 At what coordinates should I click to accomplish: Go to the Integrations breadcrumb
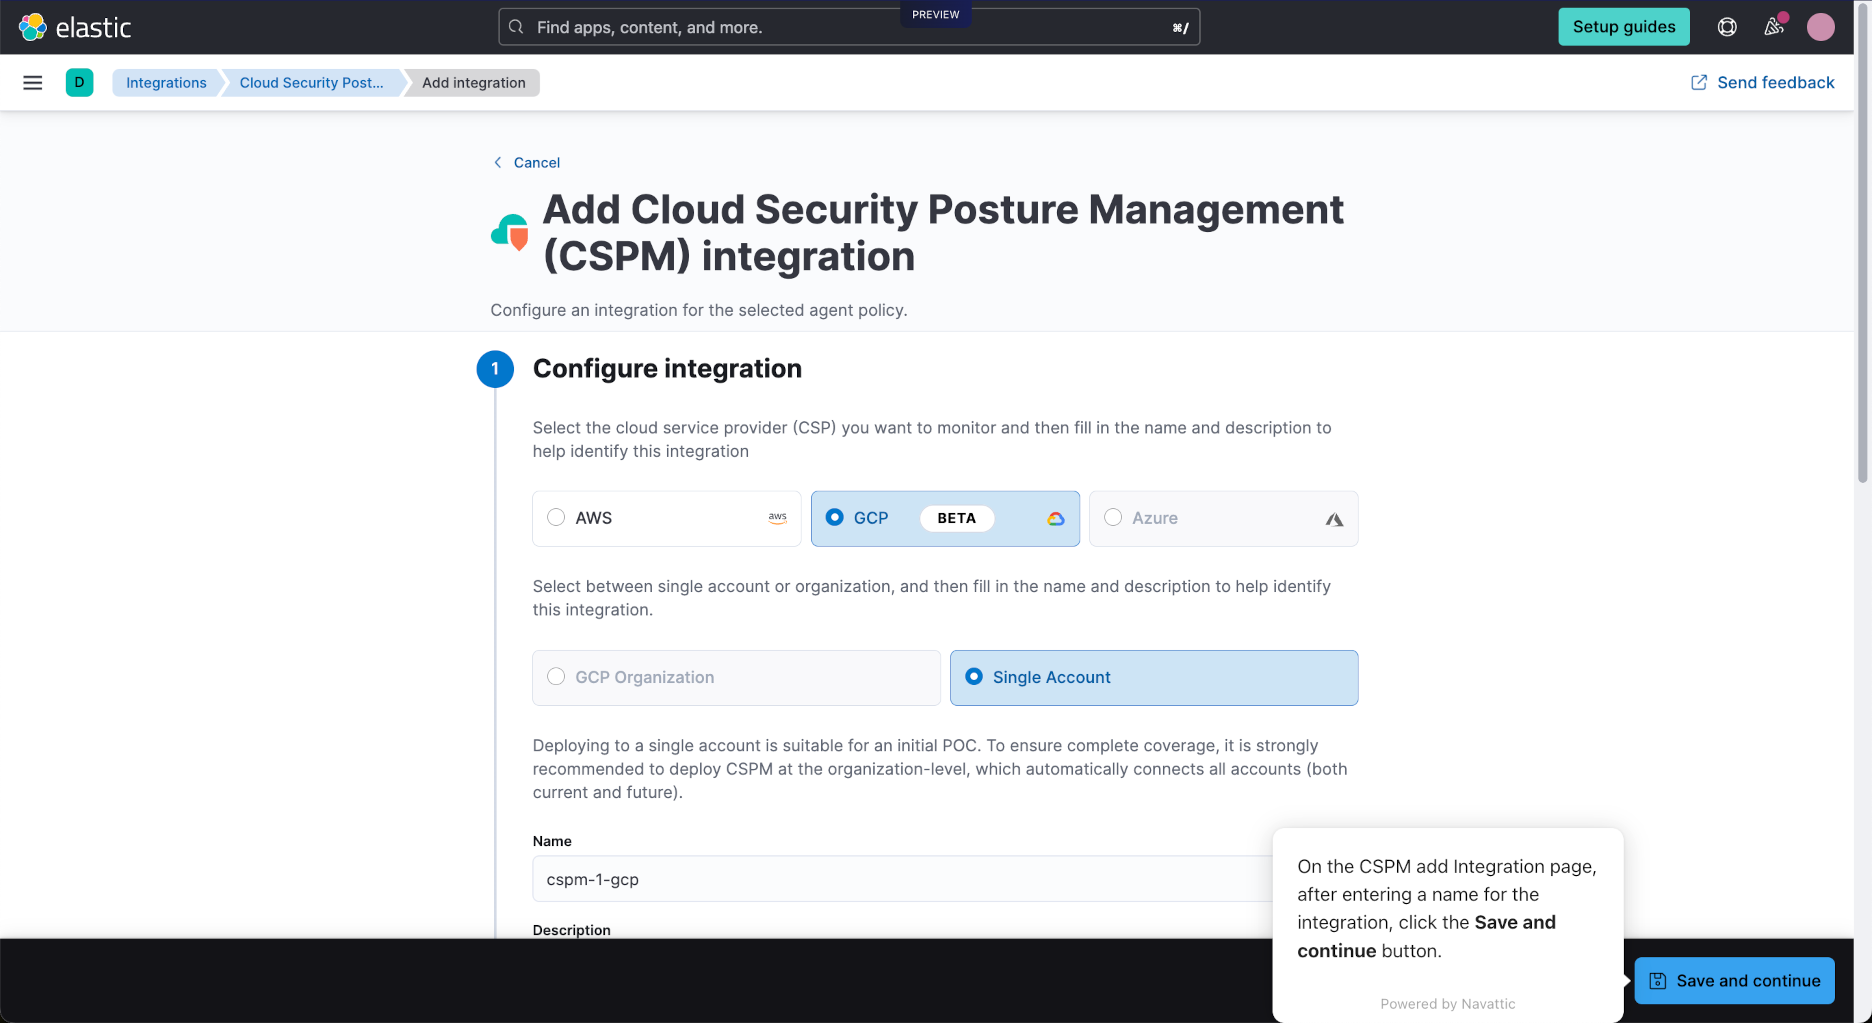coord(165,82)
